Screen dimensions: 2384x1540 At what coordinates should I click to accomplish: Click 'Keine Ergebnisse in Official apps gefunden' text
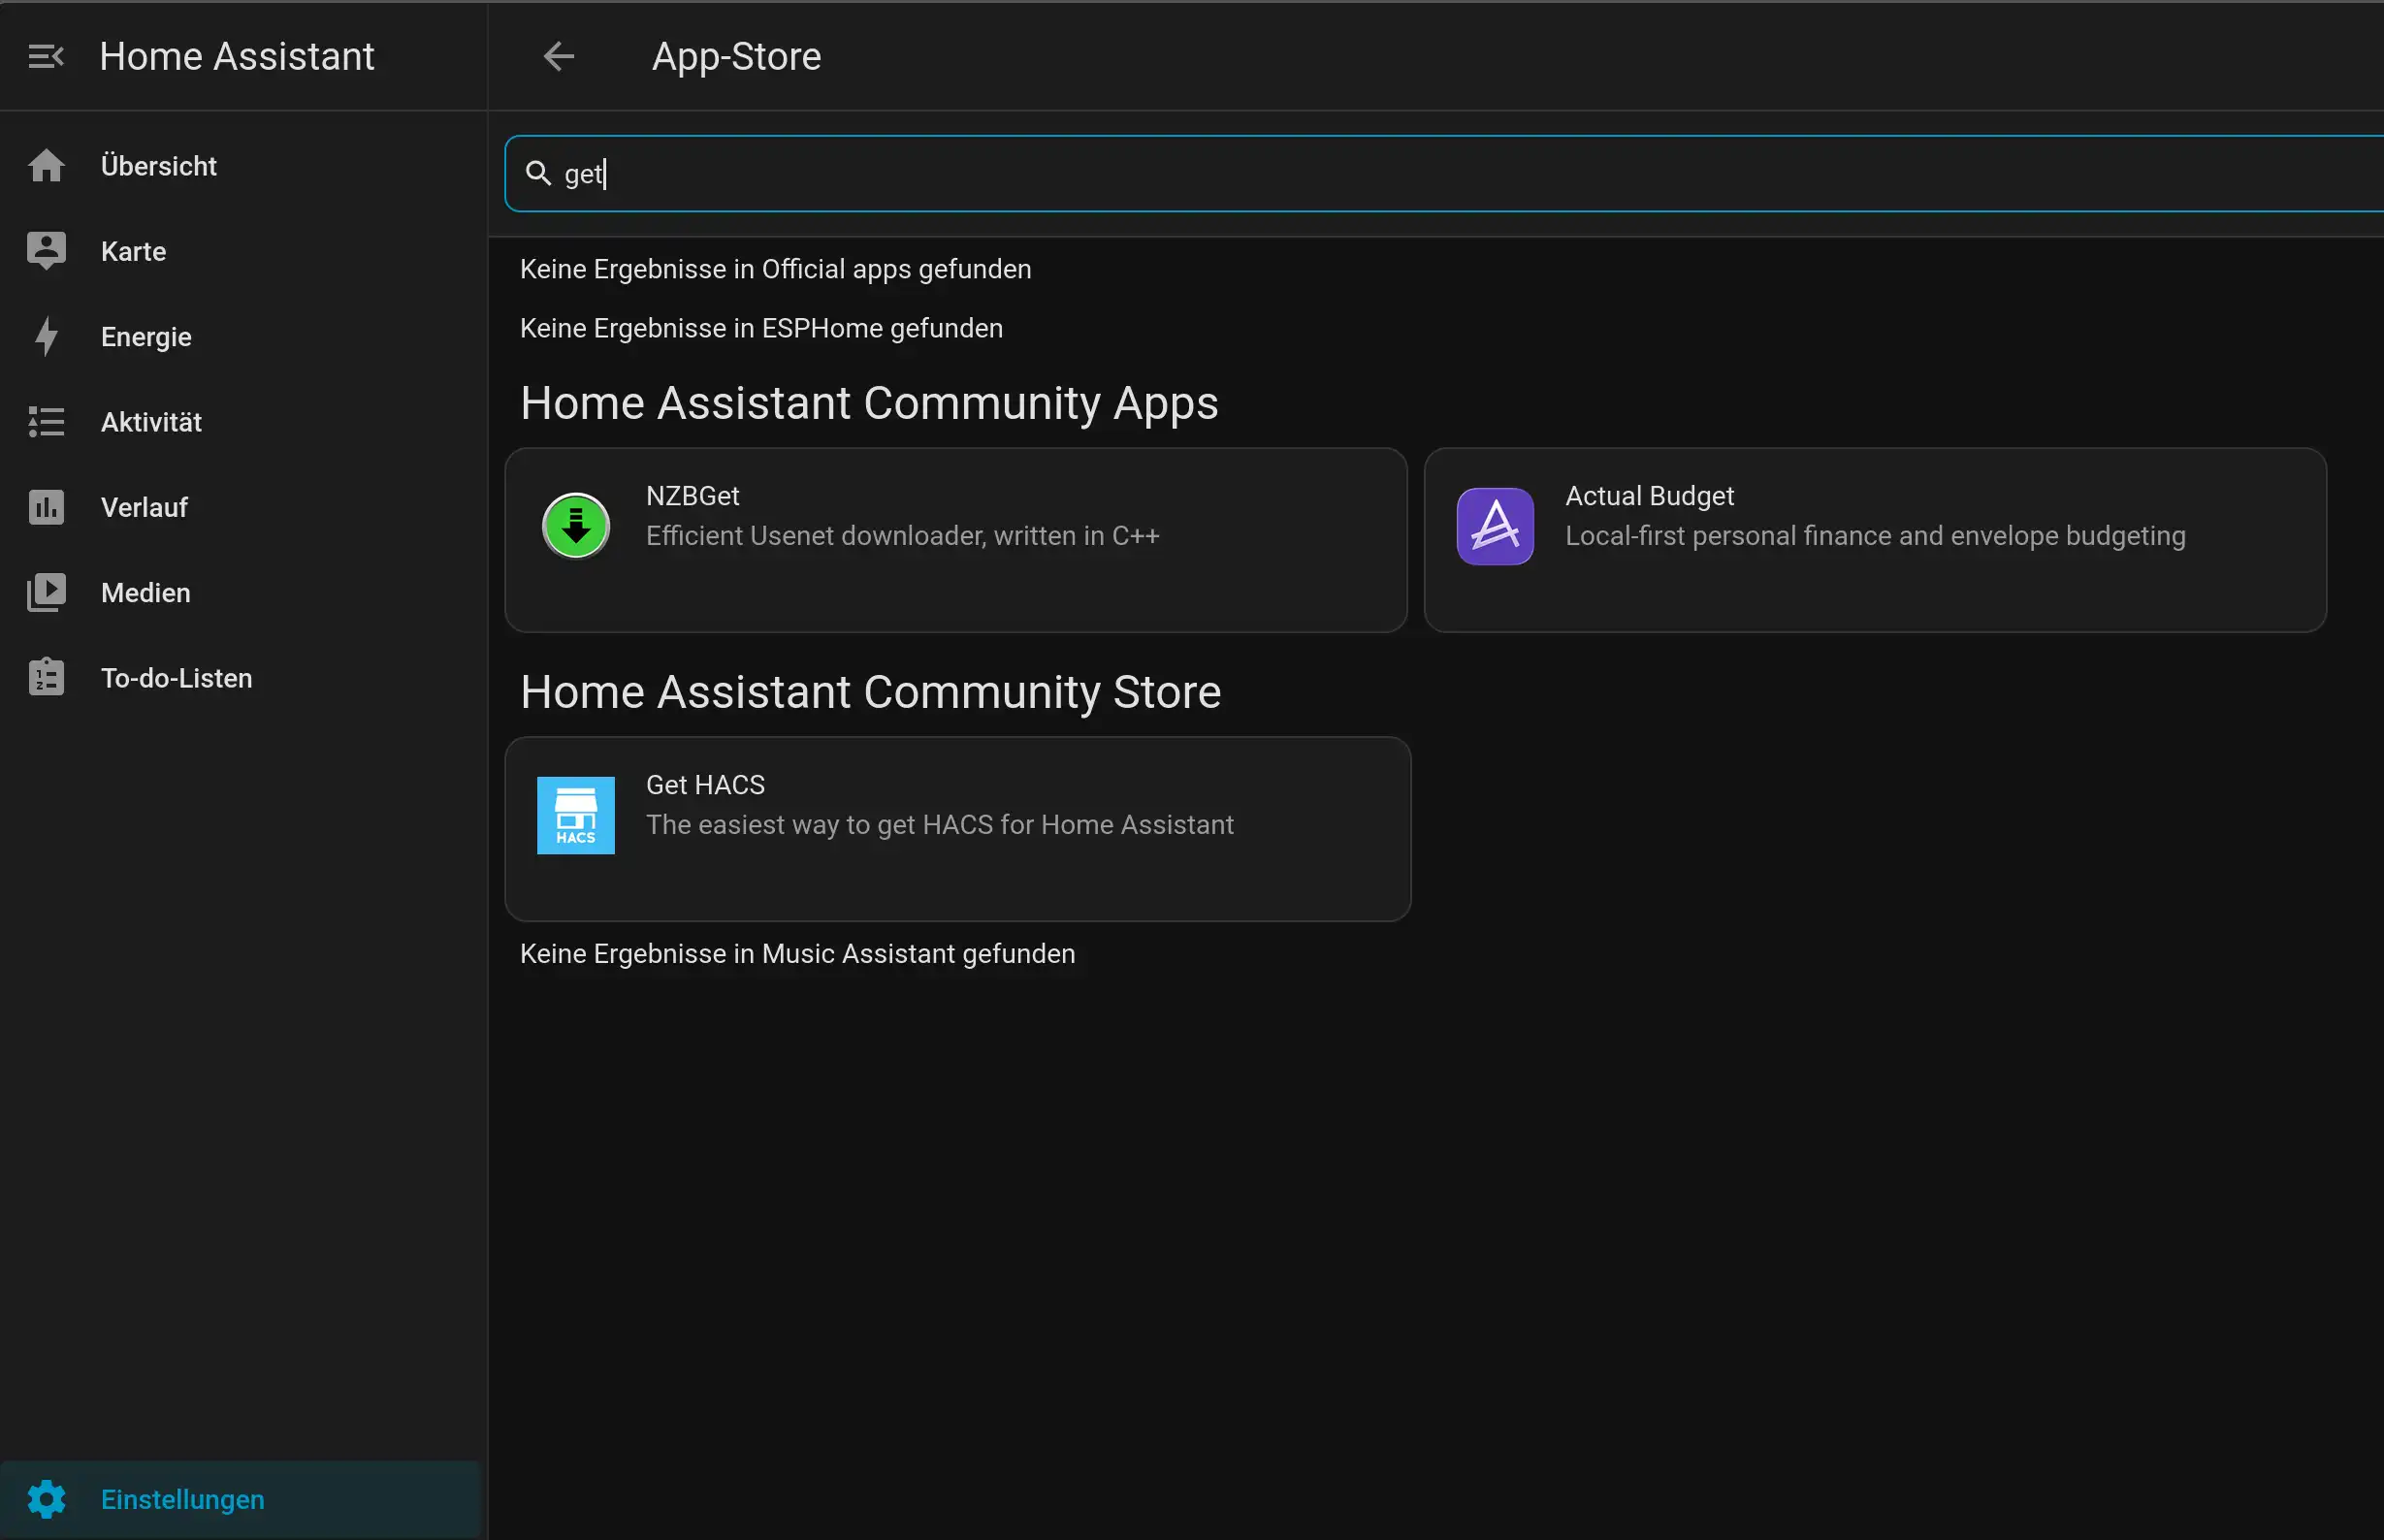775,270
